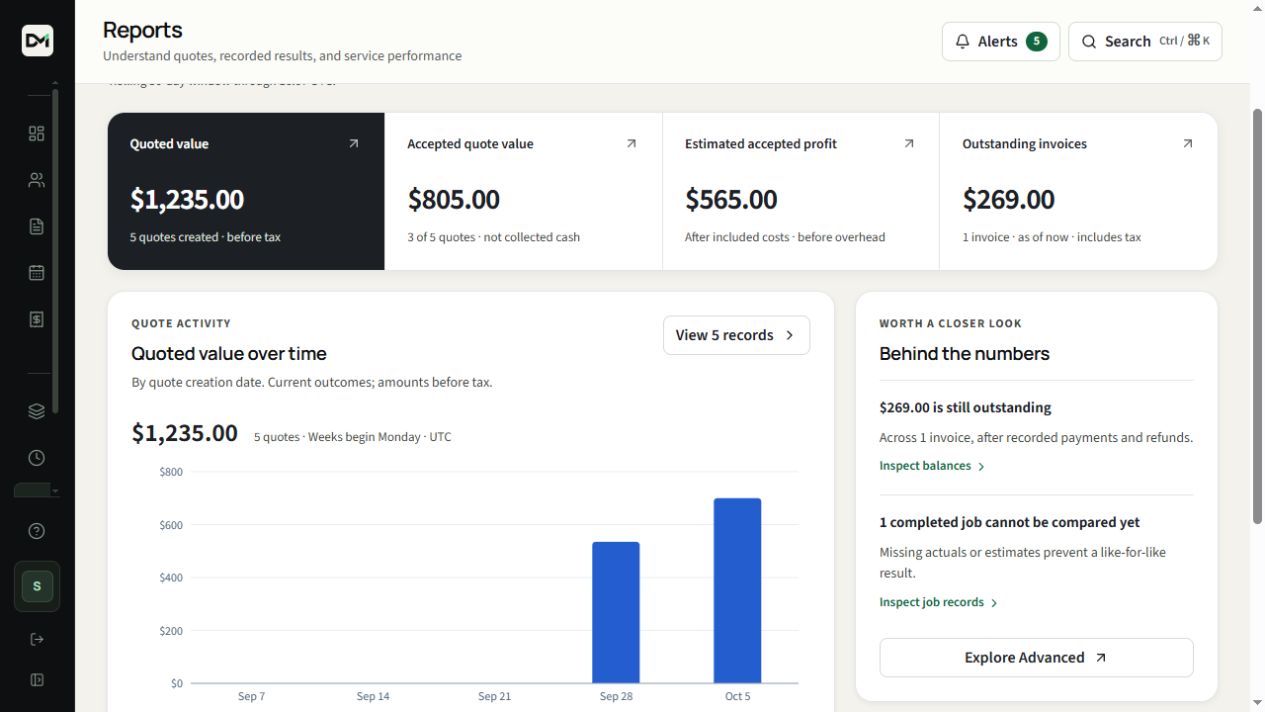
Task: Click '5 quotes created · before tax' text
Action: click(205, 237)
